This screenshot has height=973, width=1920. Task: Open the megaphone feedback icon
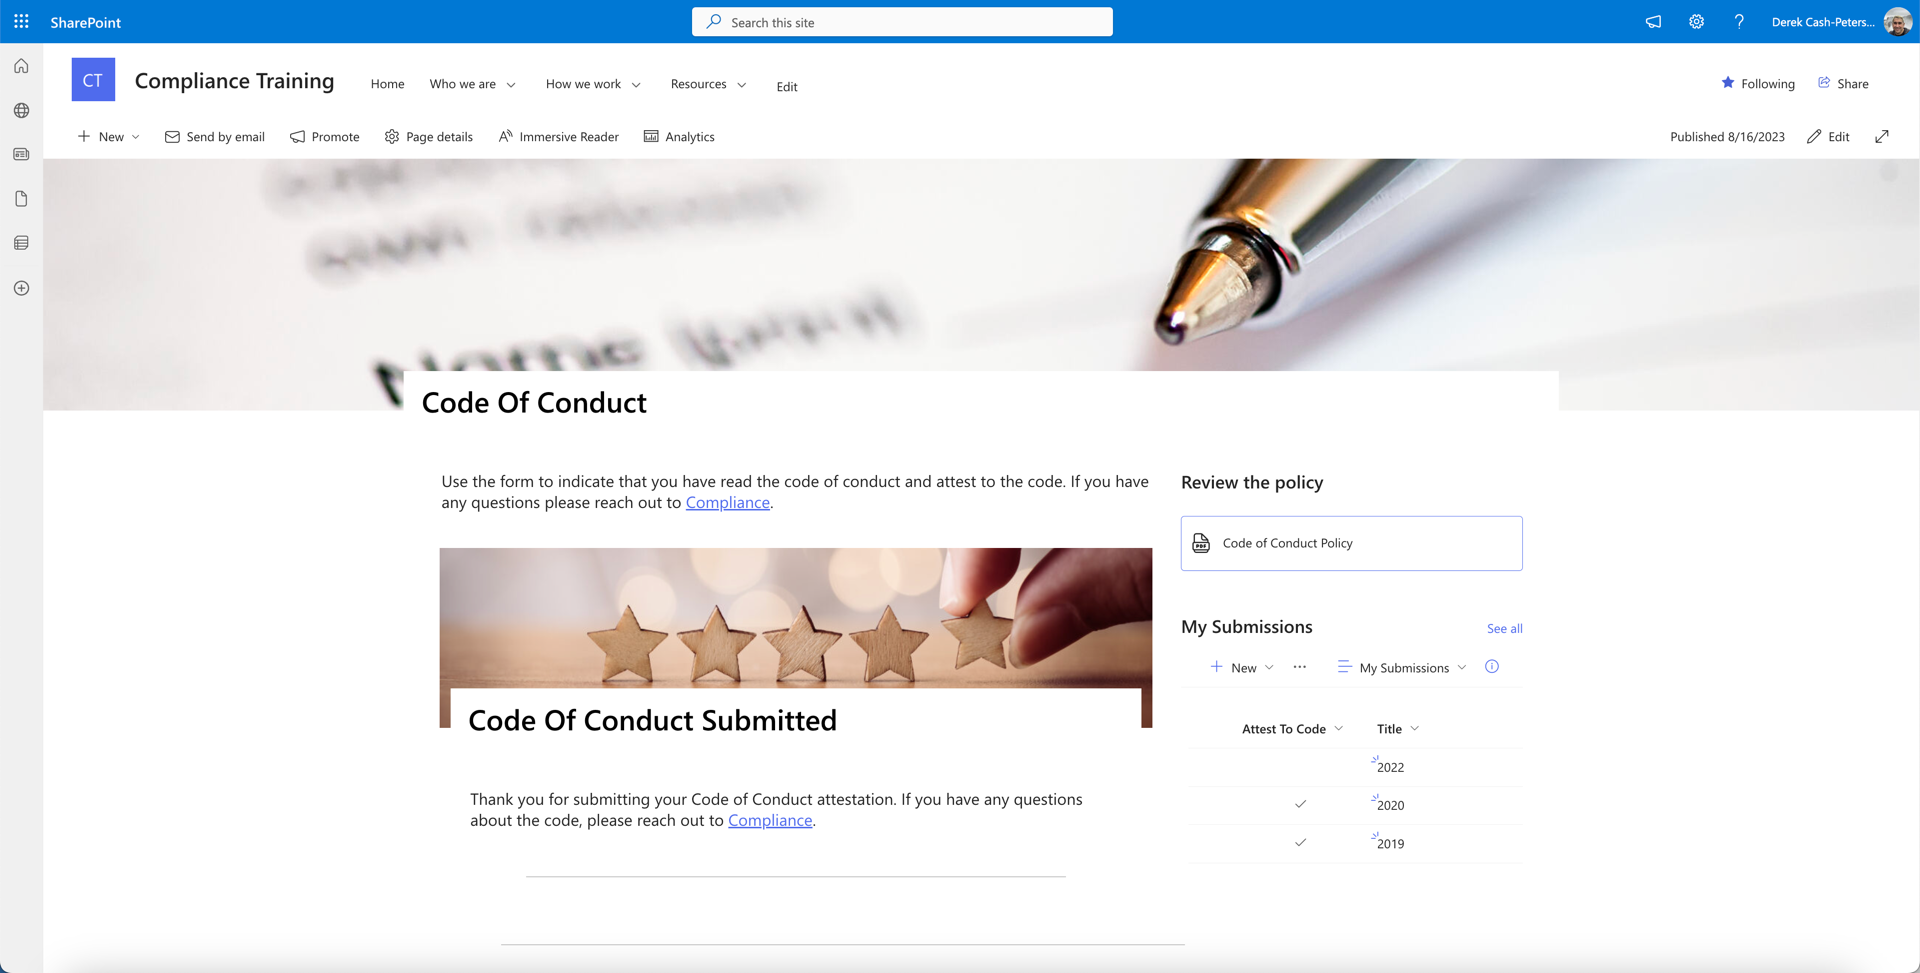click(x=1653, y=21)
